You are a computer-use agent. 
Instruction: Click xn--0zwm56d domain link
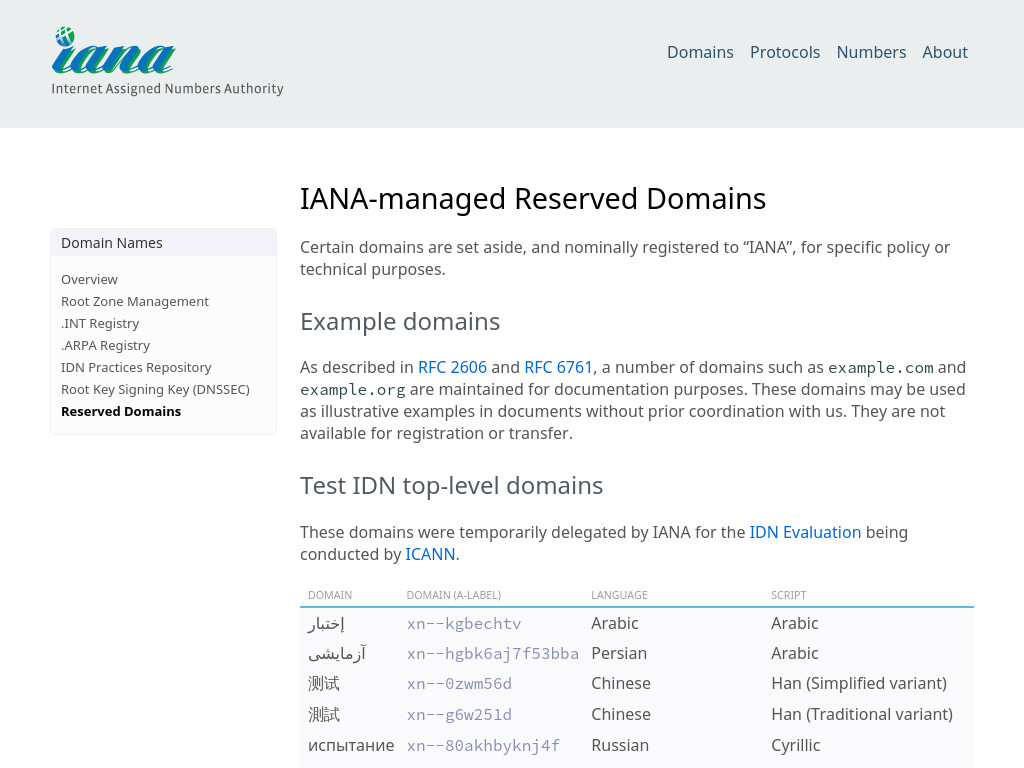pyautogui.click(x=459, y=684)
